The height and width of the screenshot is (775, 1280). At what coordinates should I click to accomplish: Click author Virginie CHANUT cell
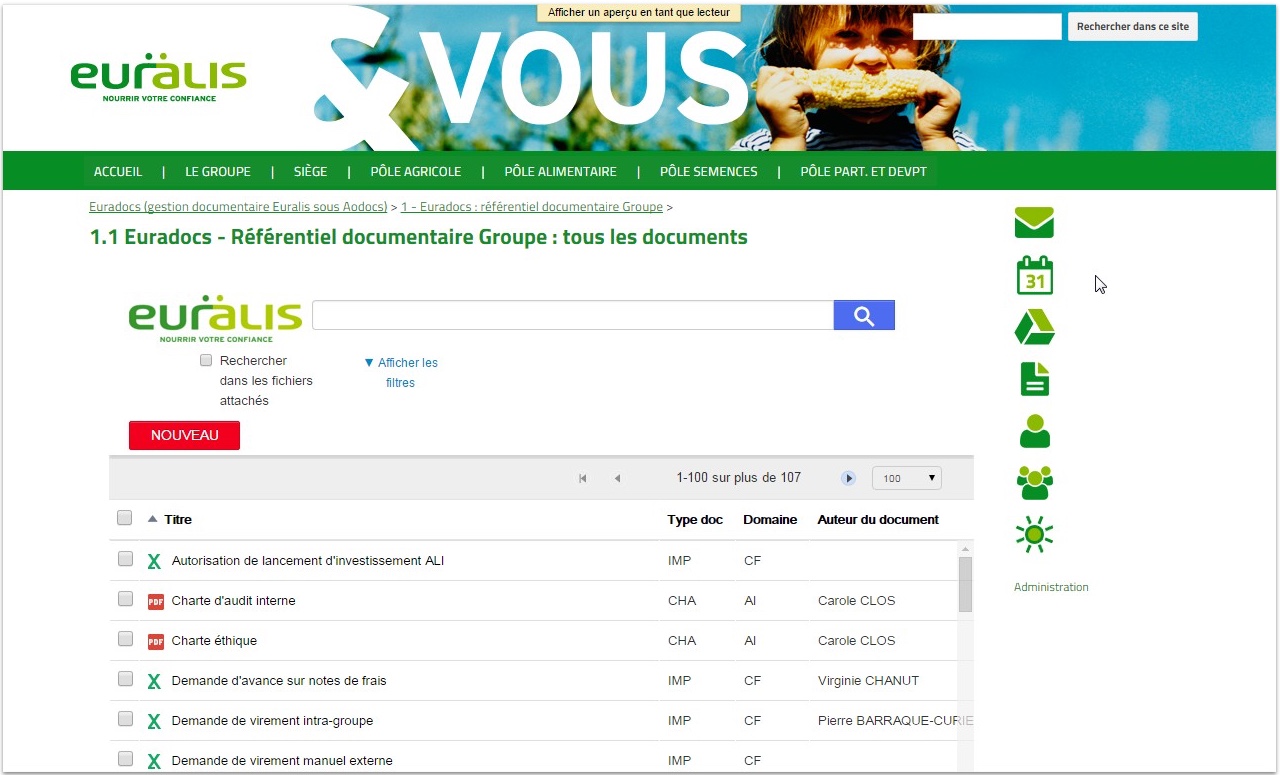[868, 681]
